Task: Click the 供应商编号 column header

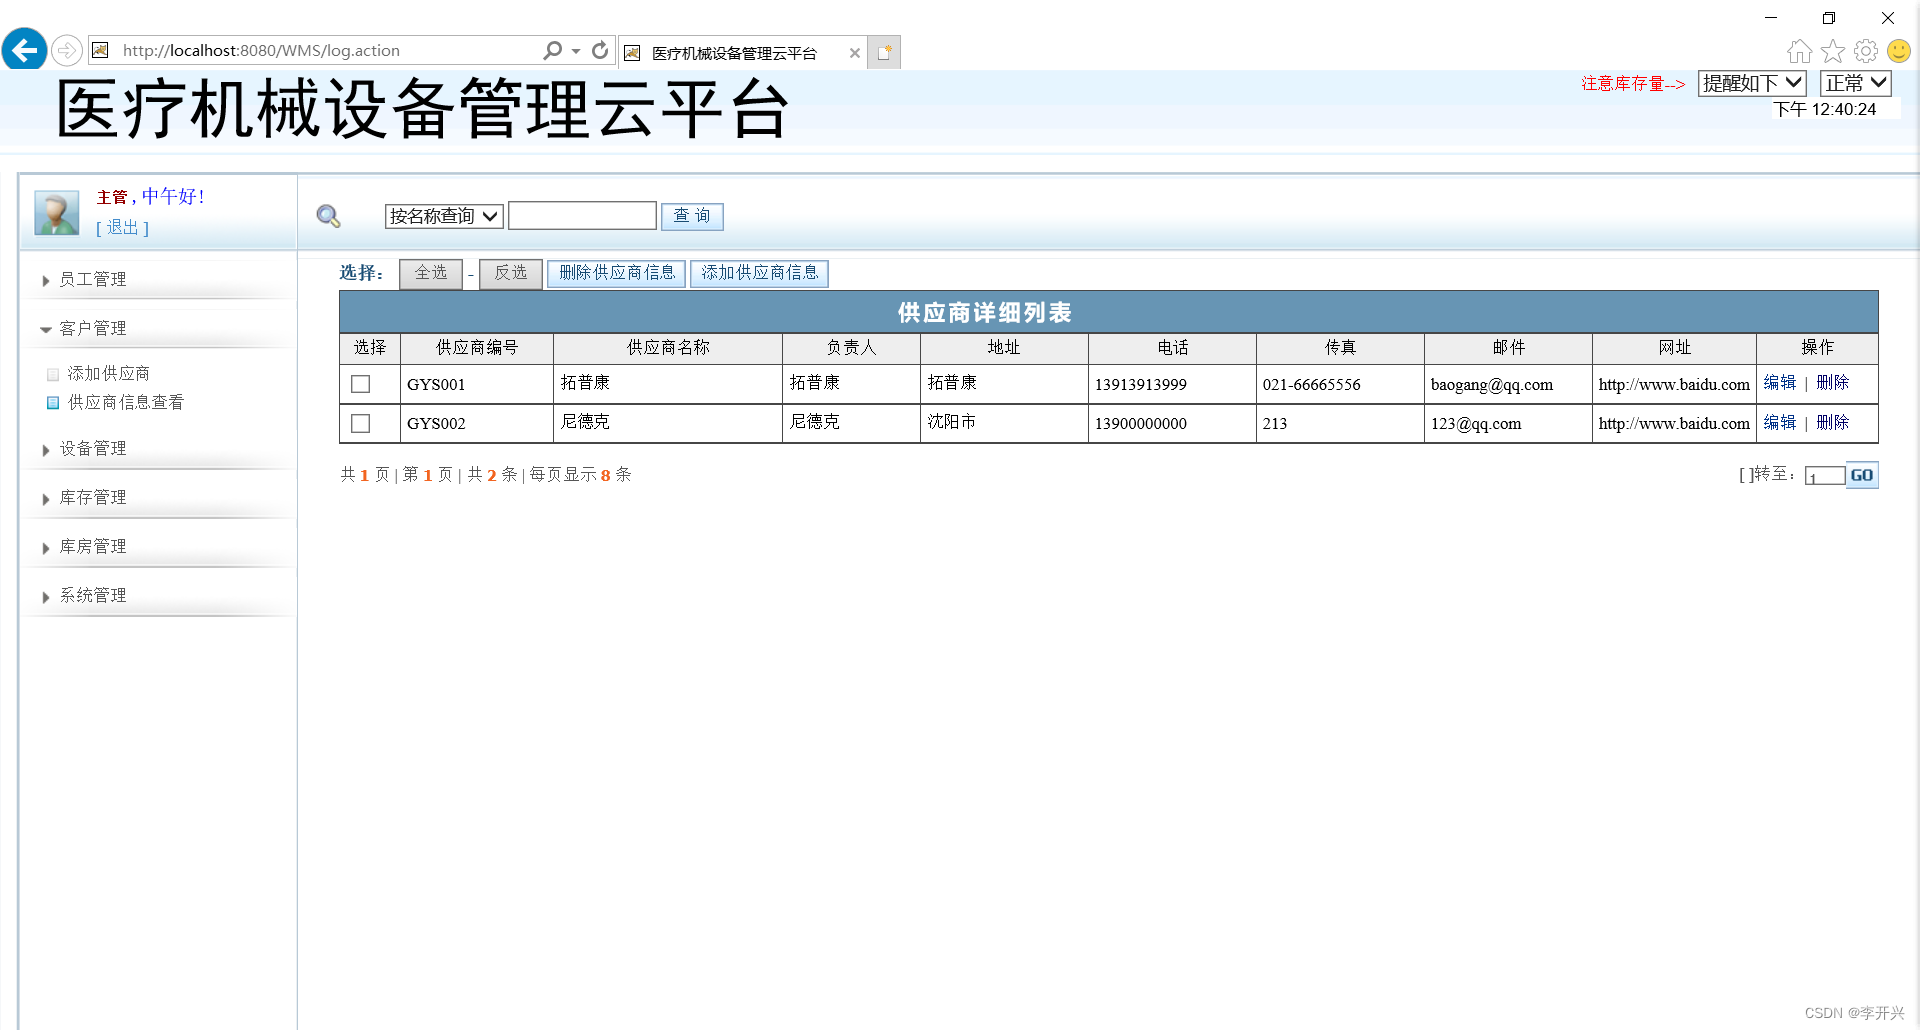Action: [x=477, y=348]
